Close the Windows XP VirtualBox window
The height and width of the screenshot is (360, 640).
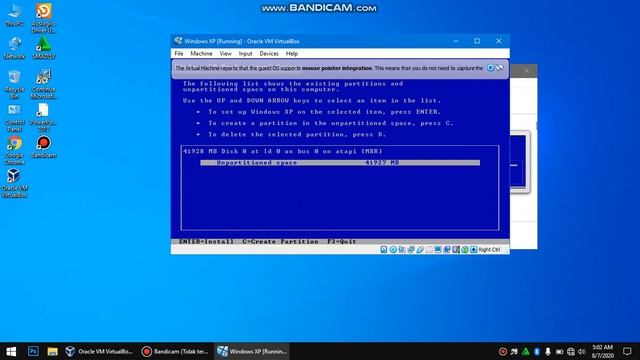[499, 41]
